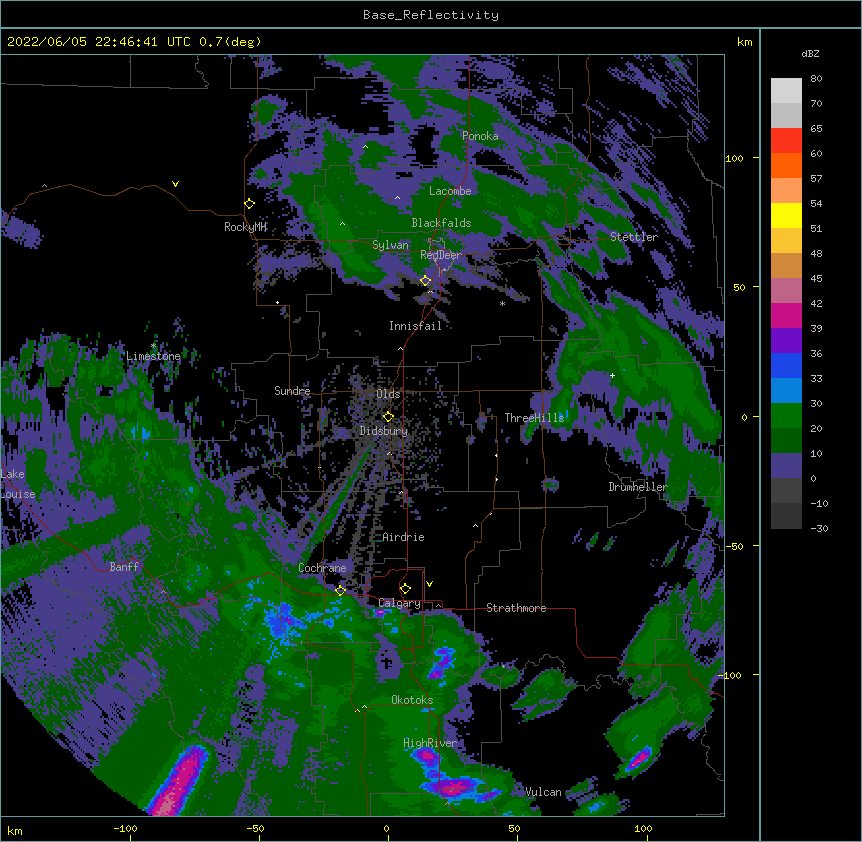The image size is (862, 842).
Task: Click the yellow diamond marker below RedDeer
Action: (x=426, y=281)
